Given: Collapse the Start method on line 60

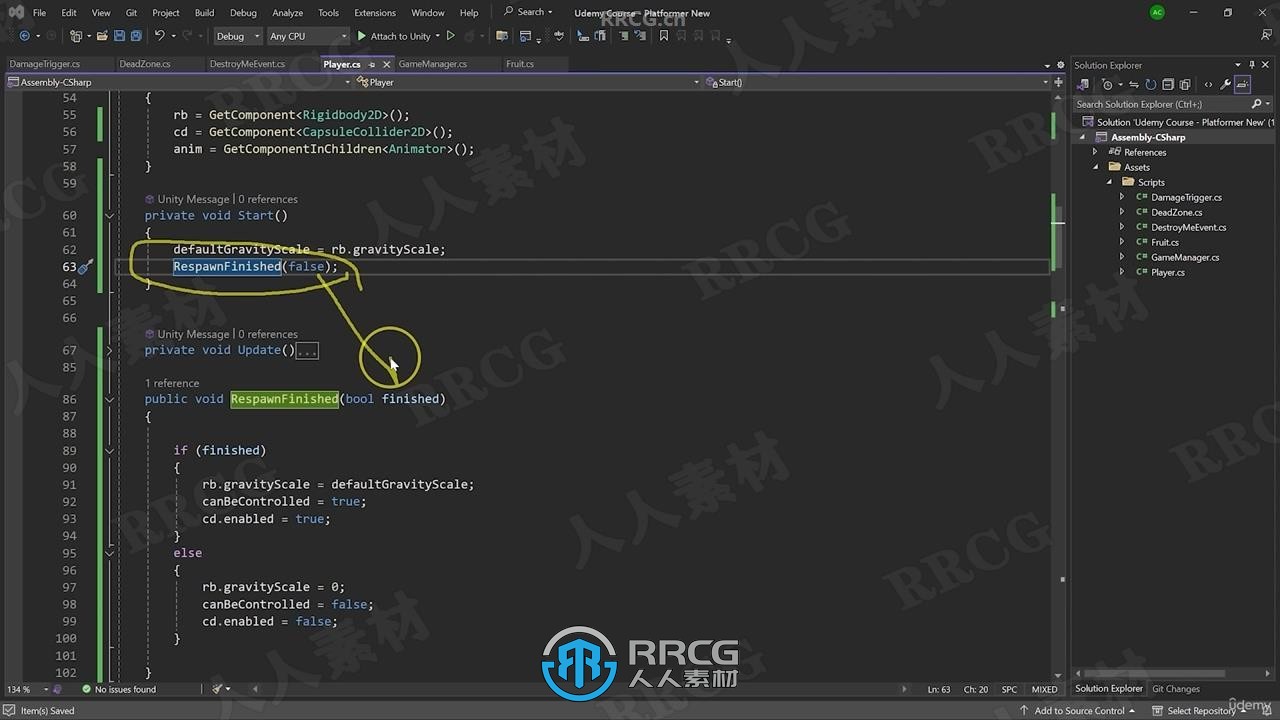Looking at the screenshot, I should (109, 215).
